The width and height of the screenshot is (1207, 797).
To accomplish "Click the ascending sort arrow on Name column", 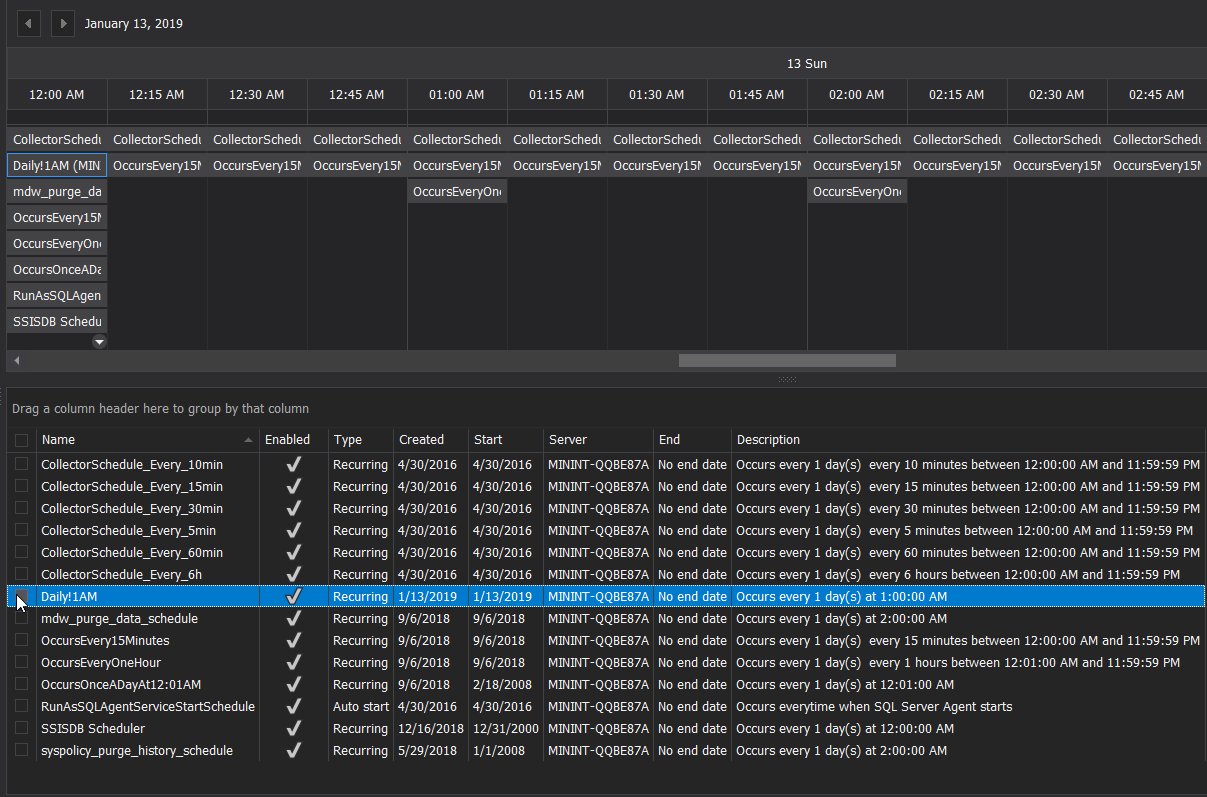I will 249,438.
